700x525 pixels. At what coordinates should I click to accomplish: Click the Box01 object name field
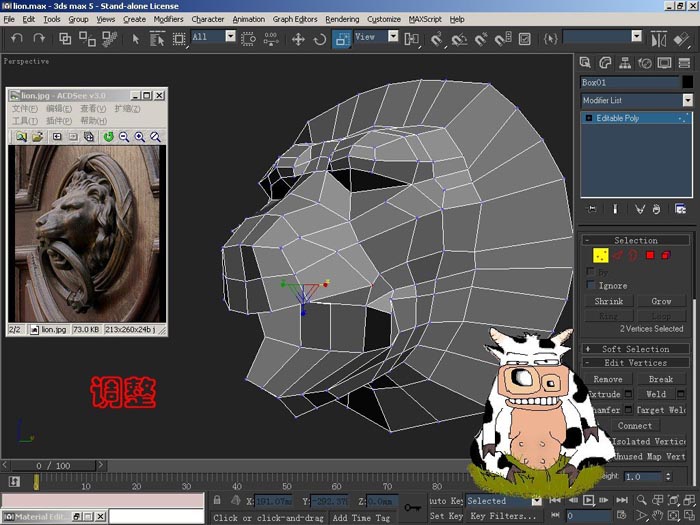629,82
